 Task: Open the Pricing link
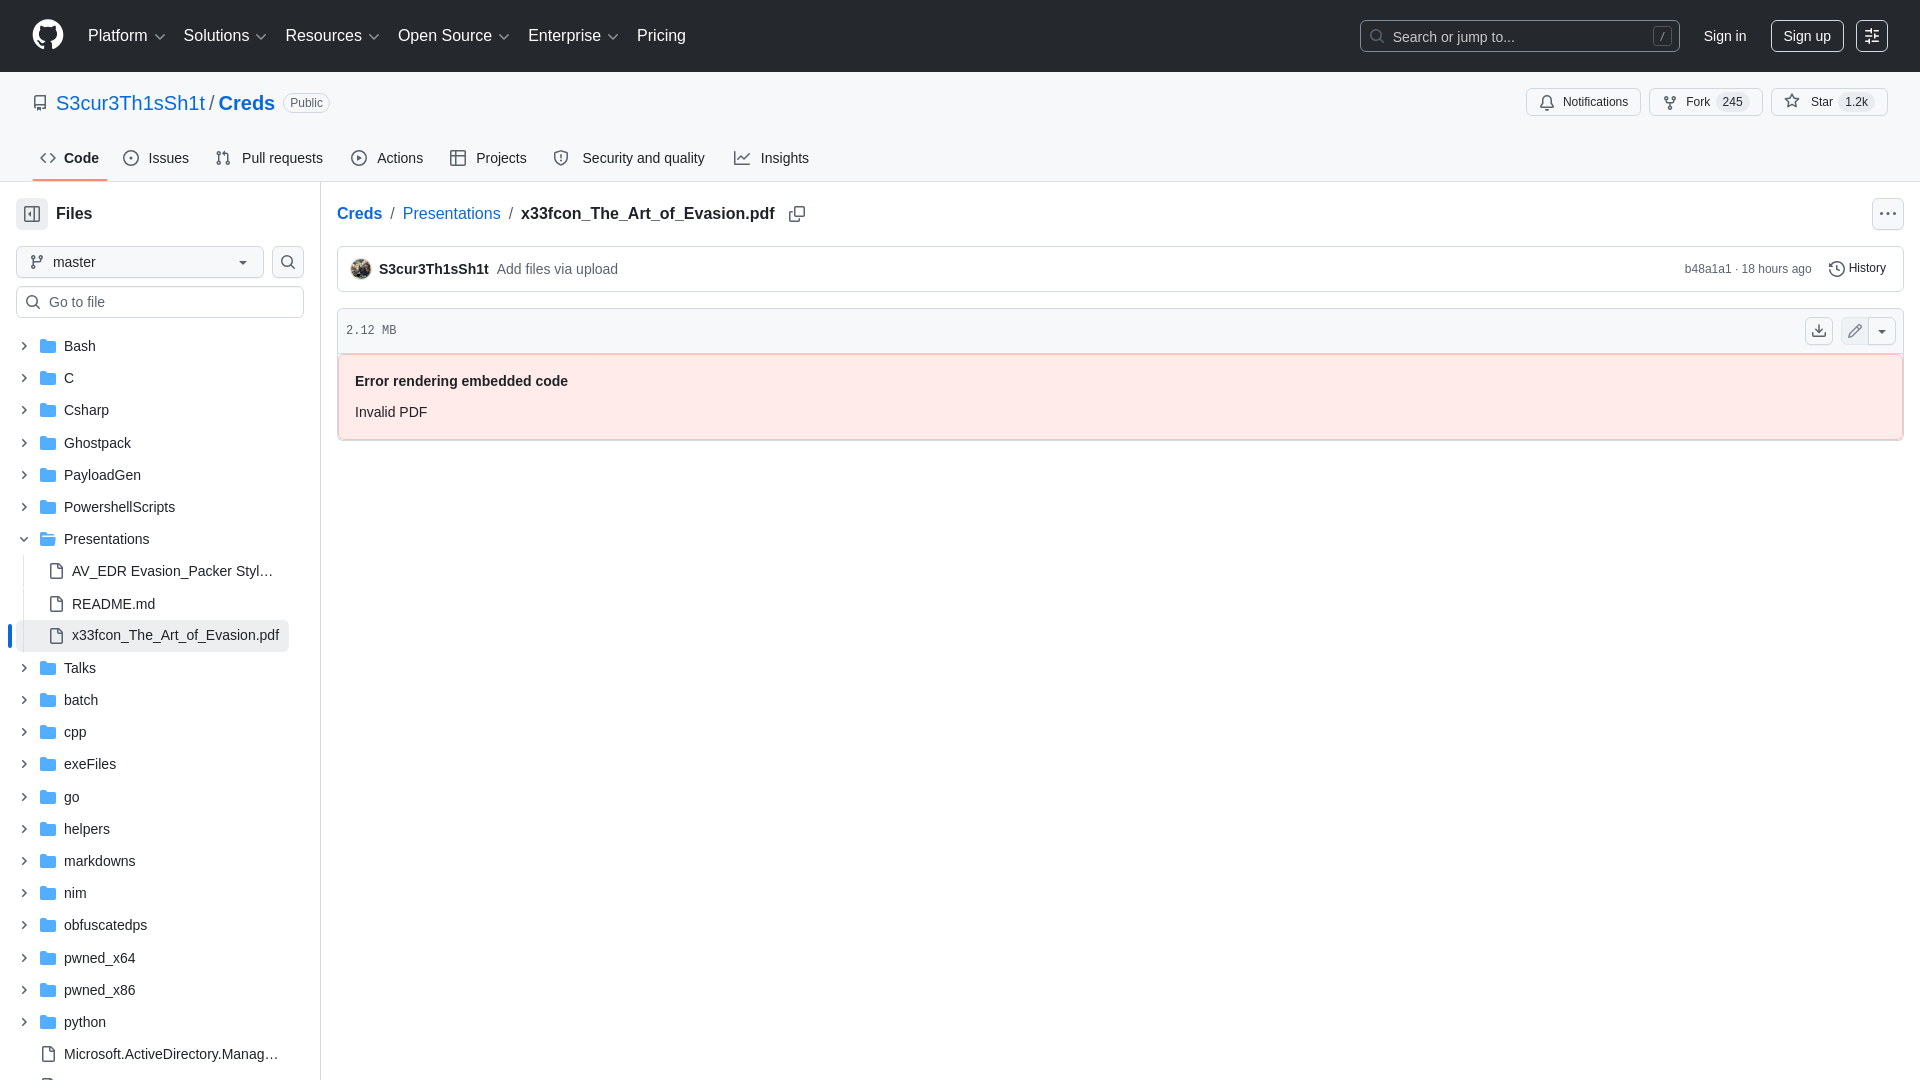[661, 36]
